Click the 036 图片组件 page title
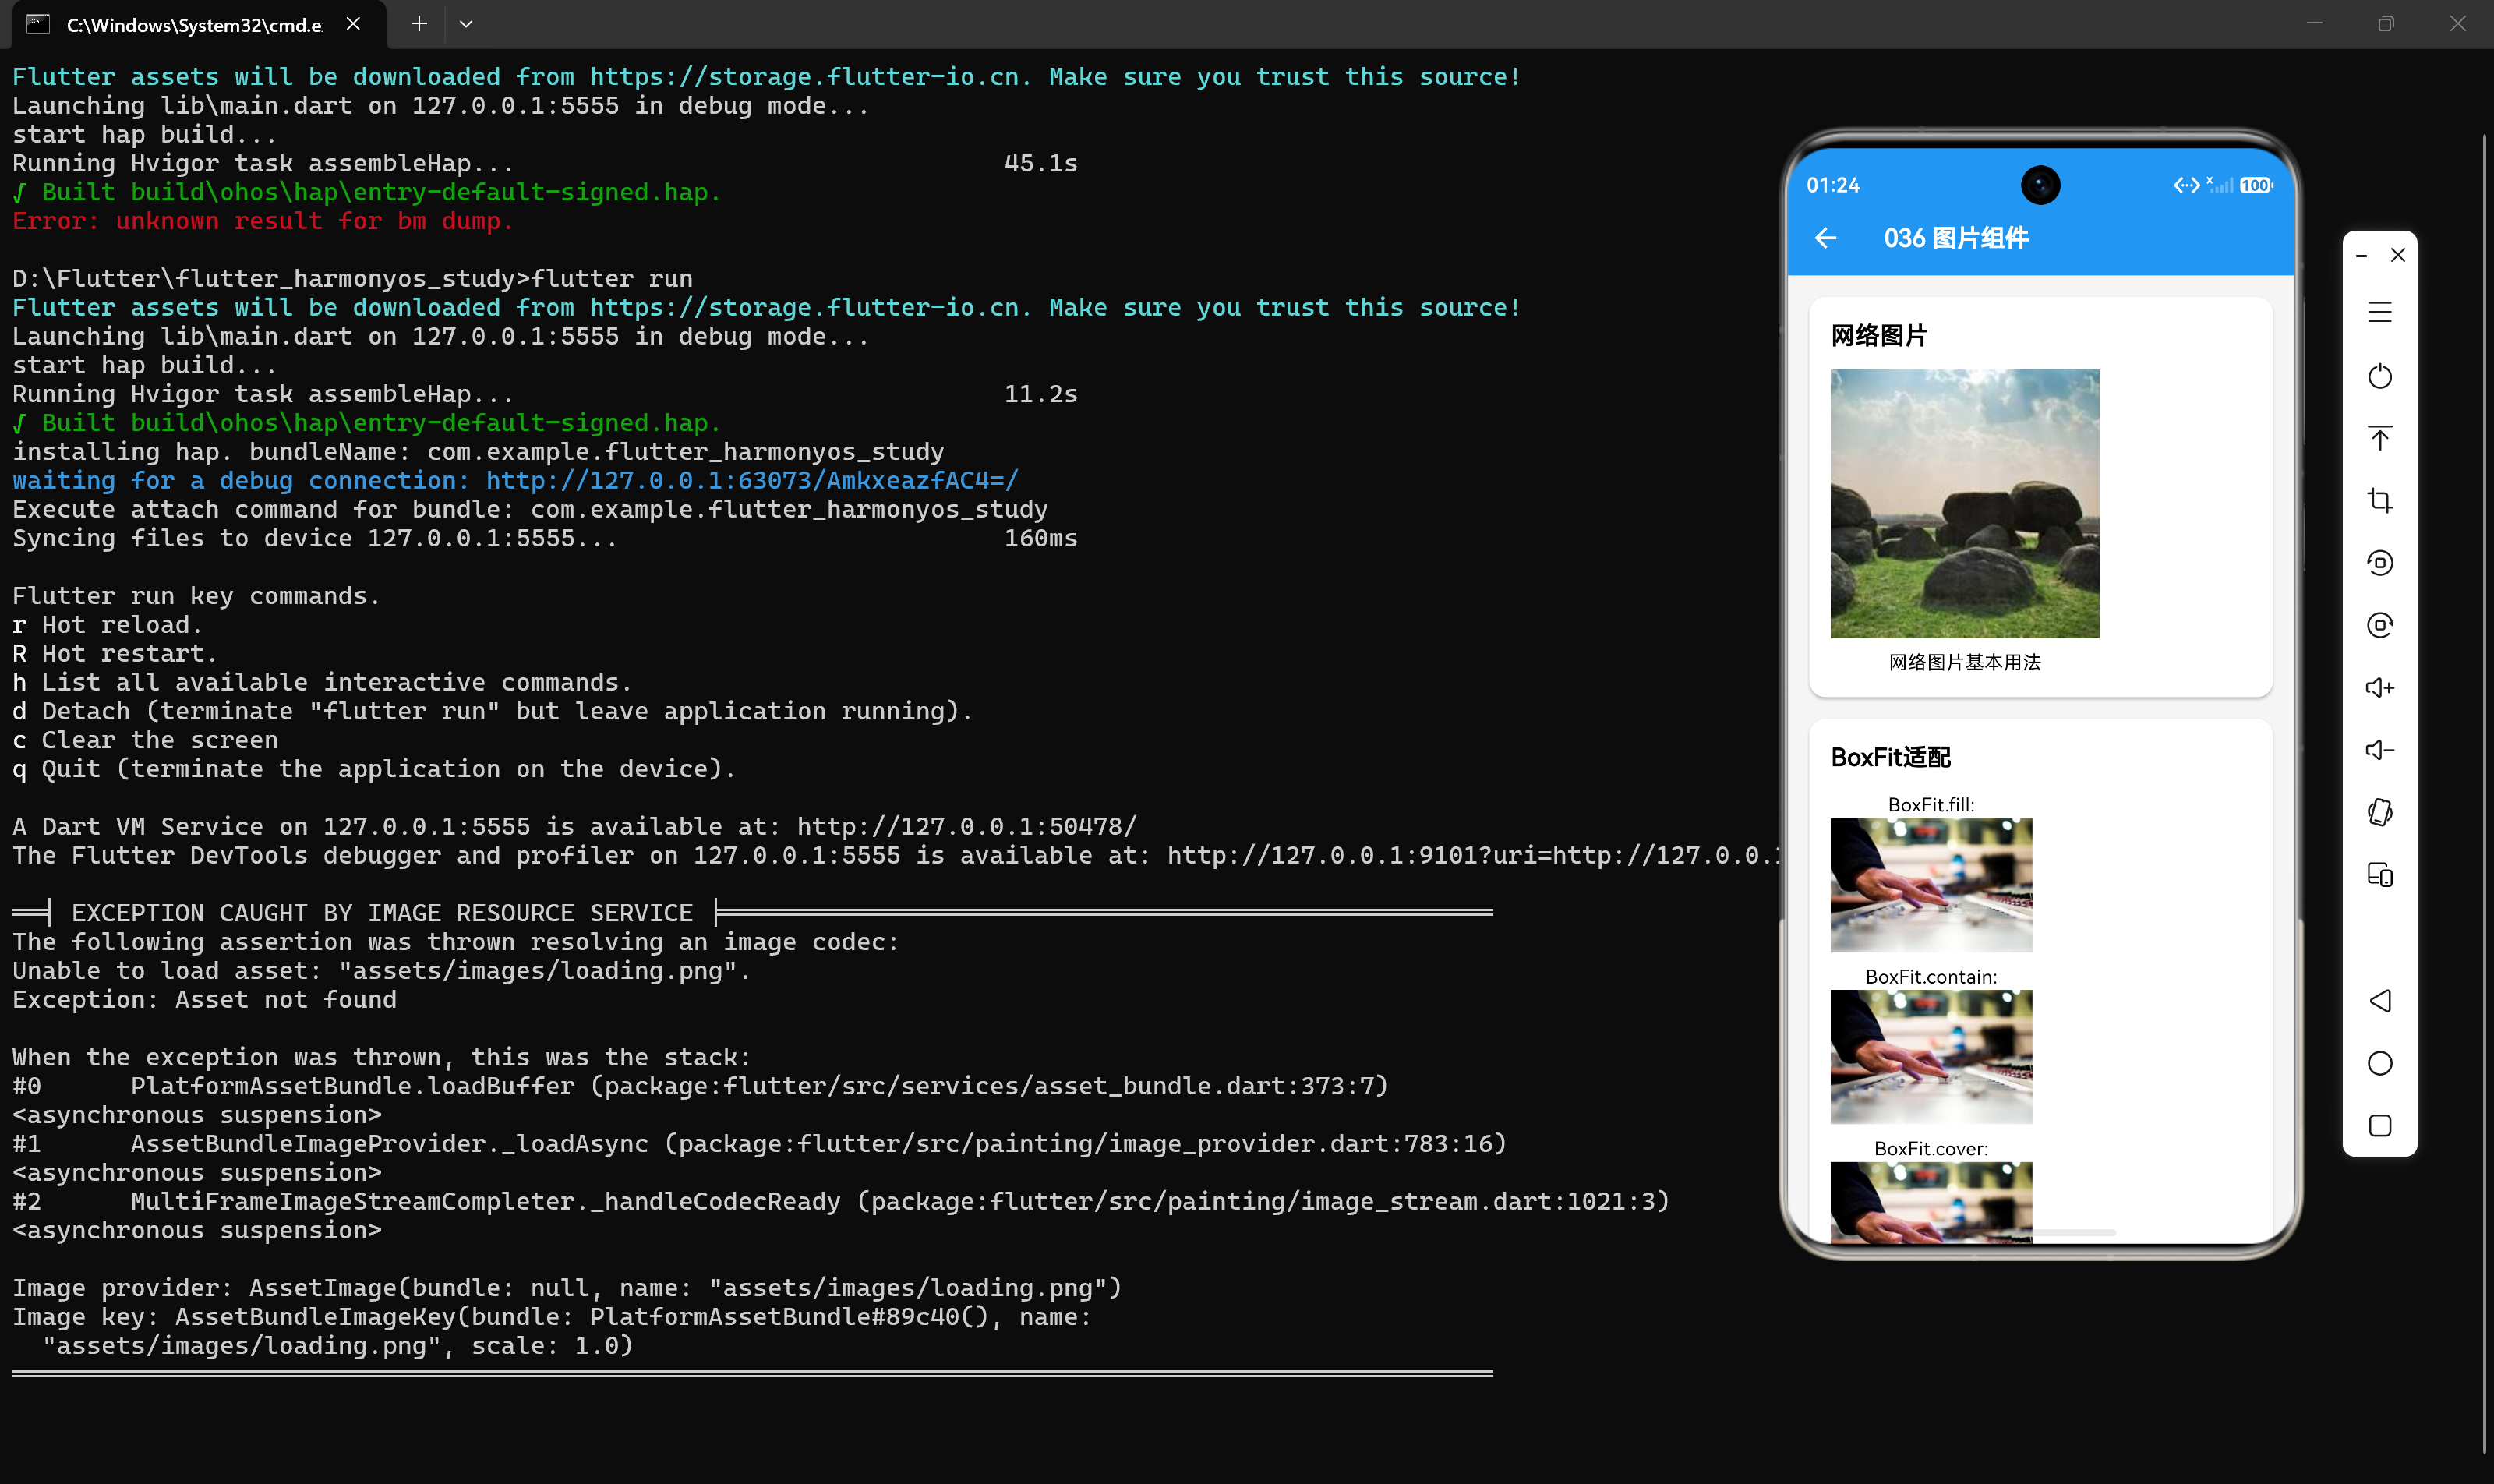Image resolution: width=2494 pixels, height=1484 pixels. [x=1956, y=238]
